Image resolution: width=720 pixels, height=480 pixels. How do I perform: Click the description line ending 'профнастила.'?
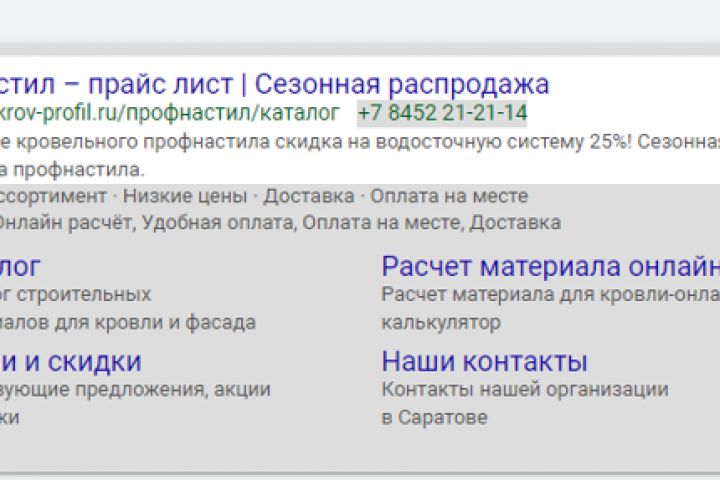coord(72,170)
